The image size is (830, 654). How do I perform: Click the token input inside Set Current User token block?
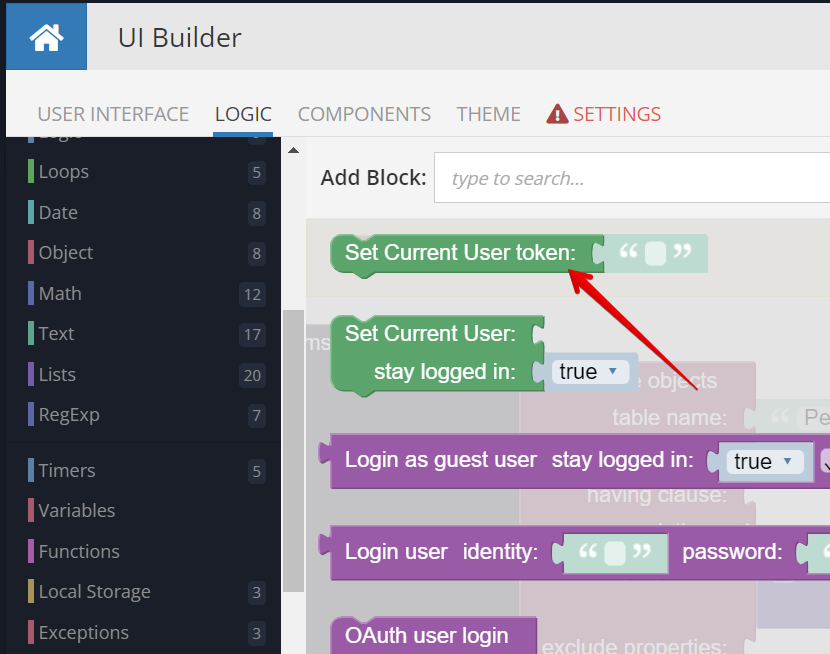[657, 253]
